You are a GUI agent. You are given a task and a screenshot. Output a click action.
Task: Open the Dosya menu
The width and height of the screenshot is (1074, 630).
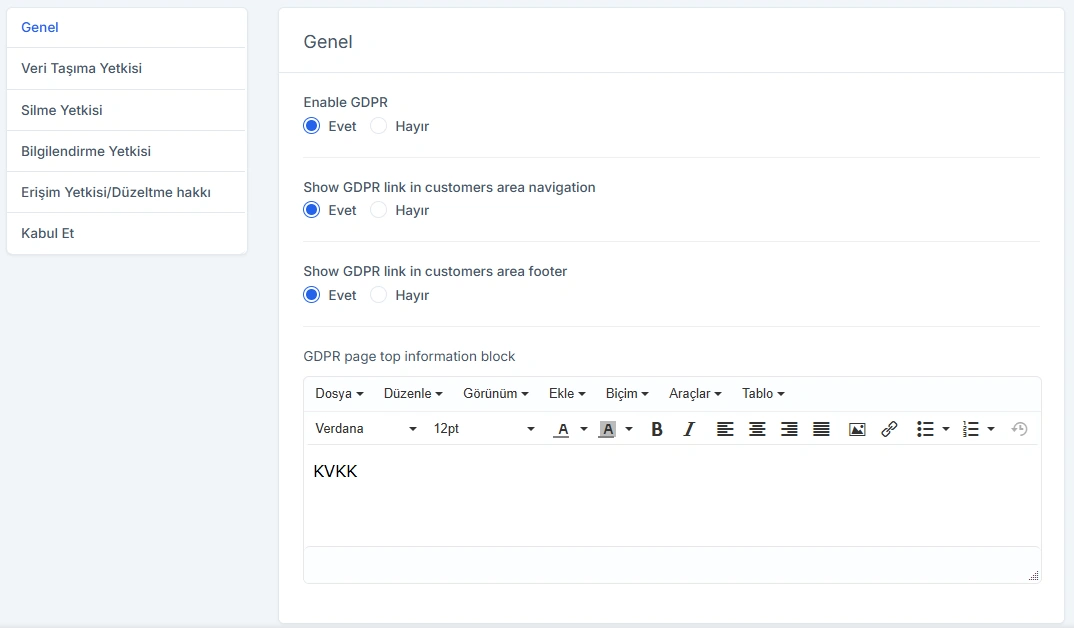coord(339,394)
